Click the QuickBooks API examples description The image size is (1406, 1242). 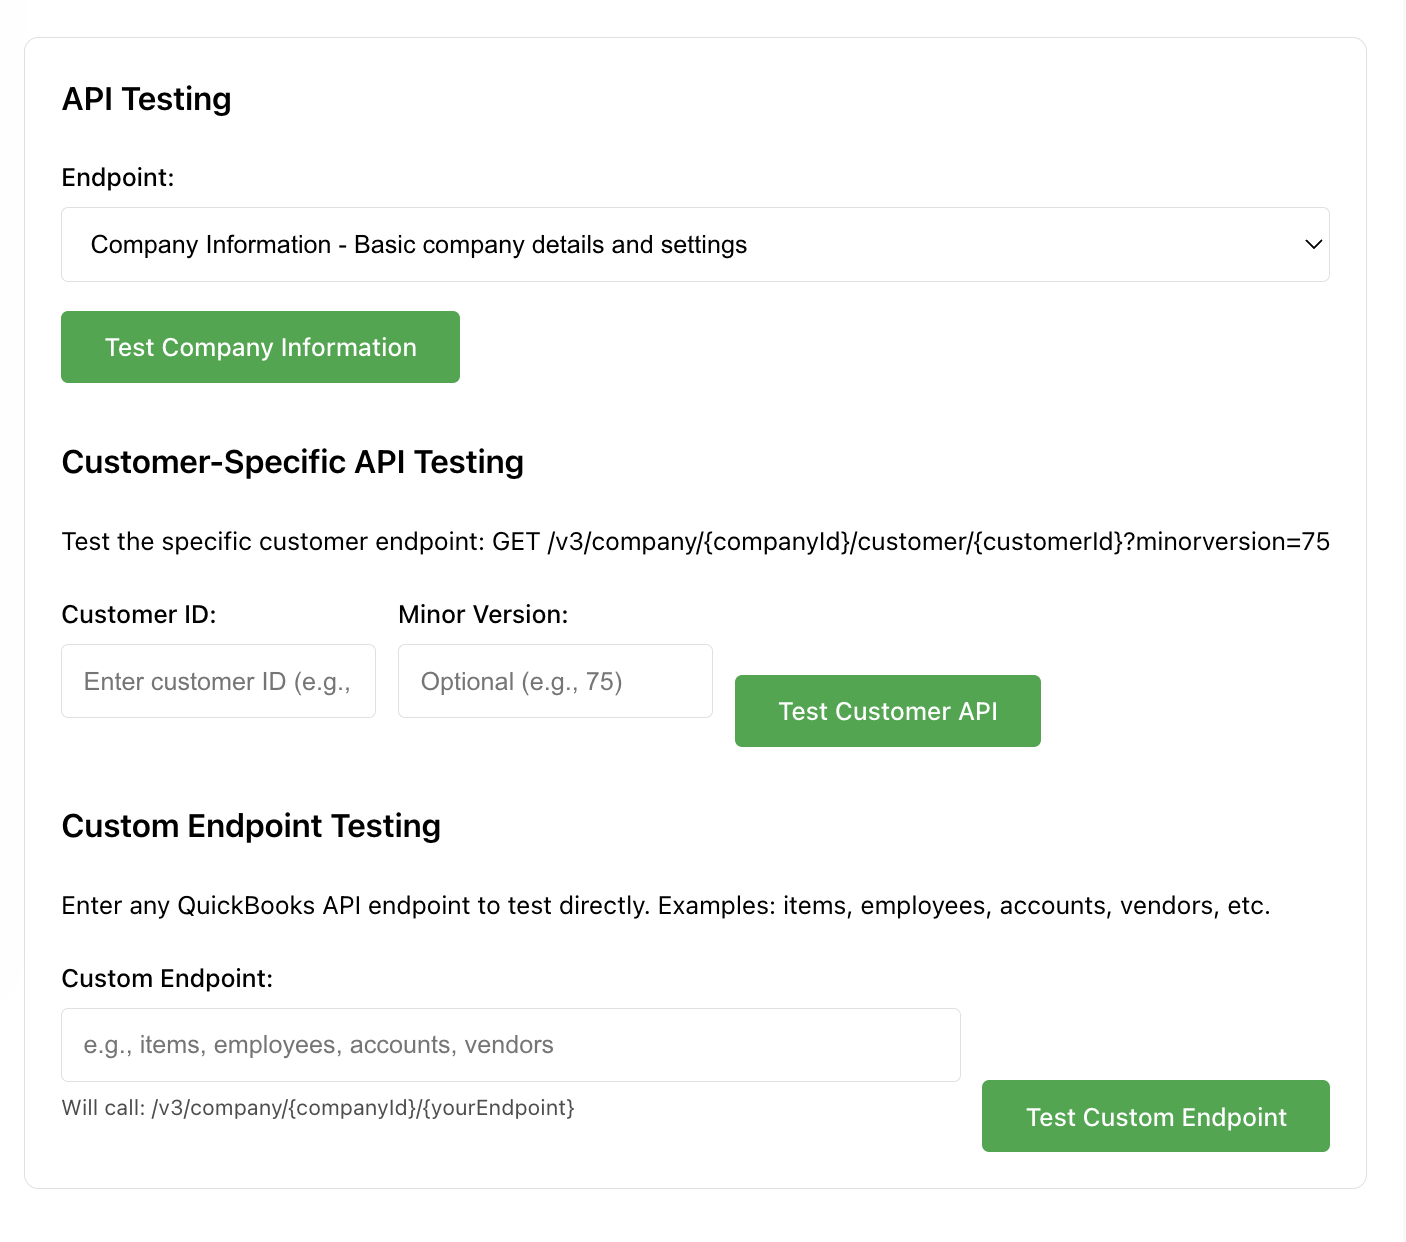click(665, 906)
